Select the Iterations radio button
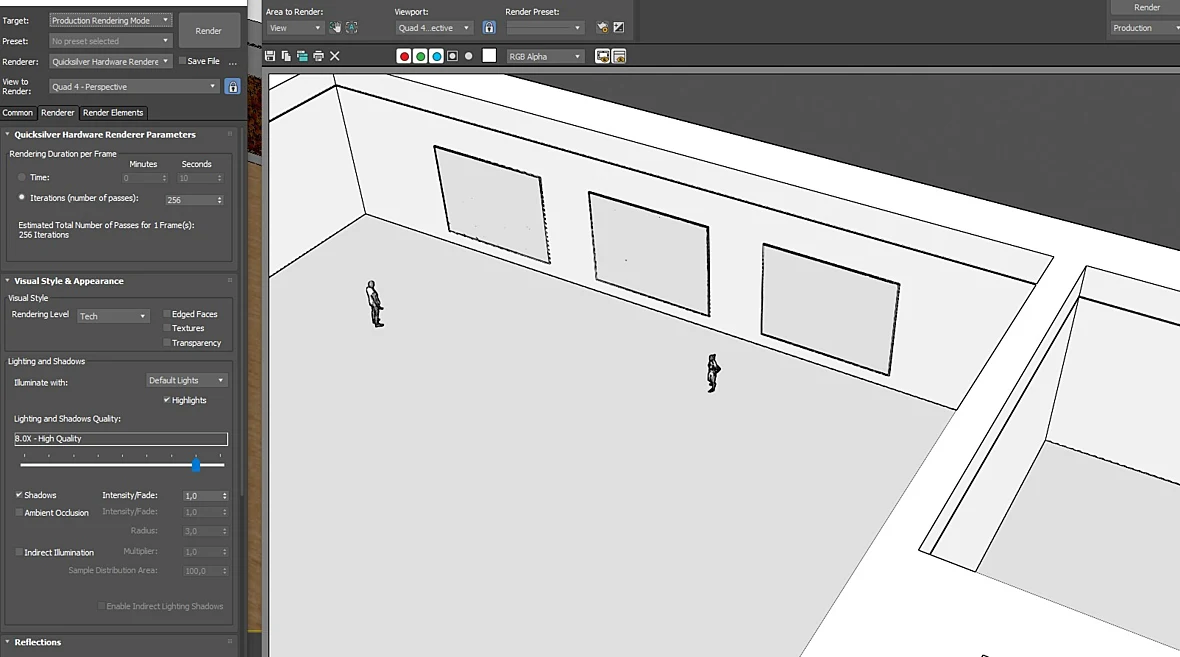Viewport: 1180px width, 657px height. [22, 197]
